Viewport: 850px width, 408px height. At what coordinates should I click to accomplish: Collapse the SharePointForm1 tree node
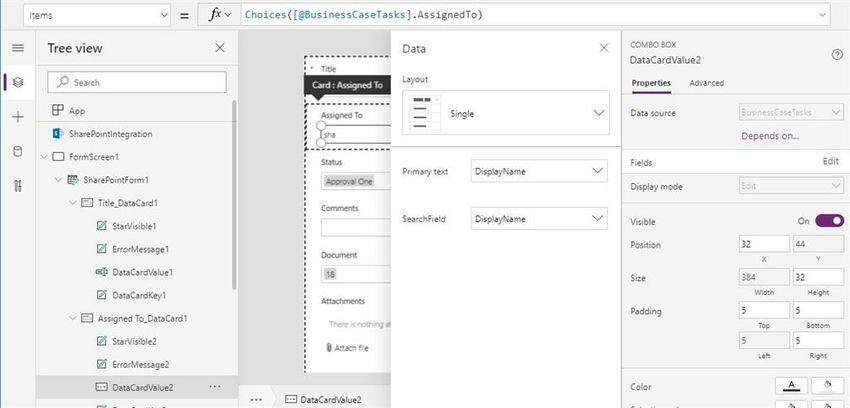click(x=59, y=179)
